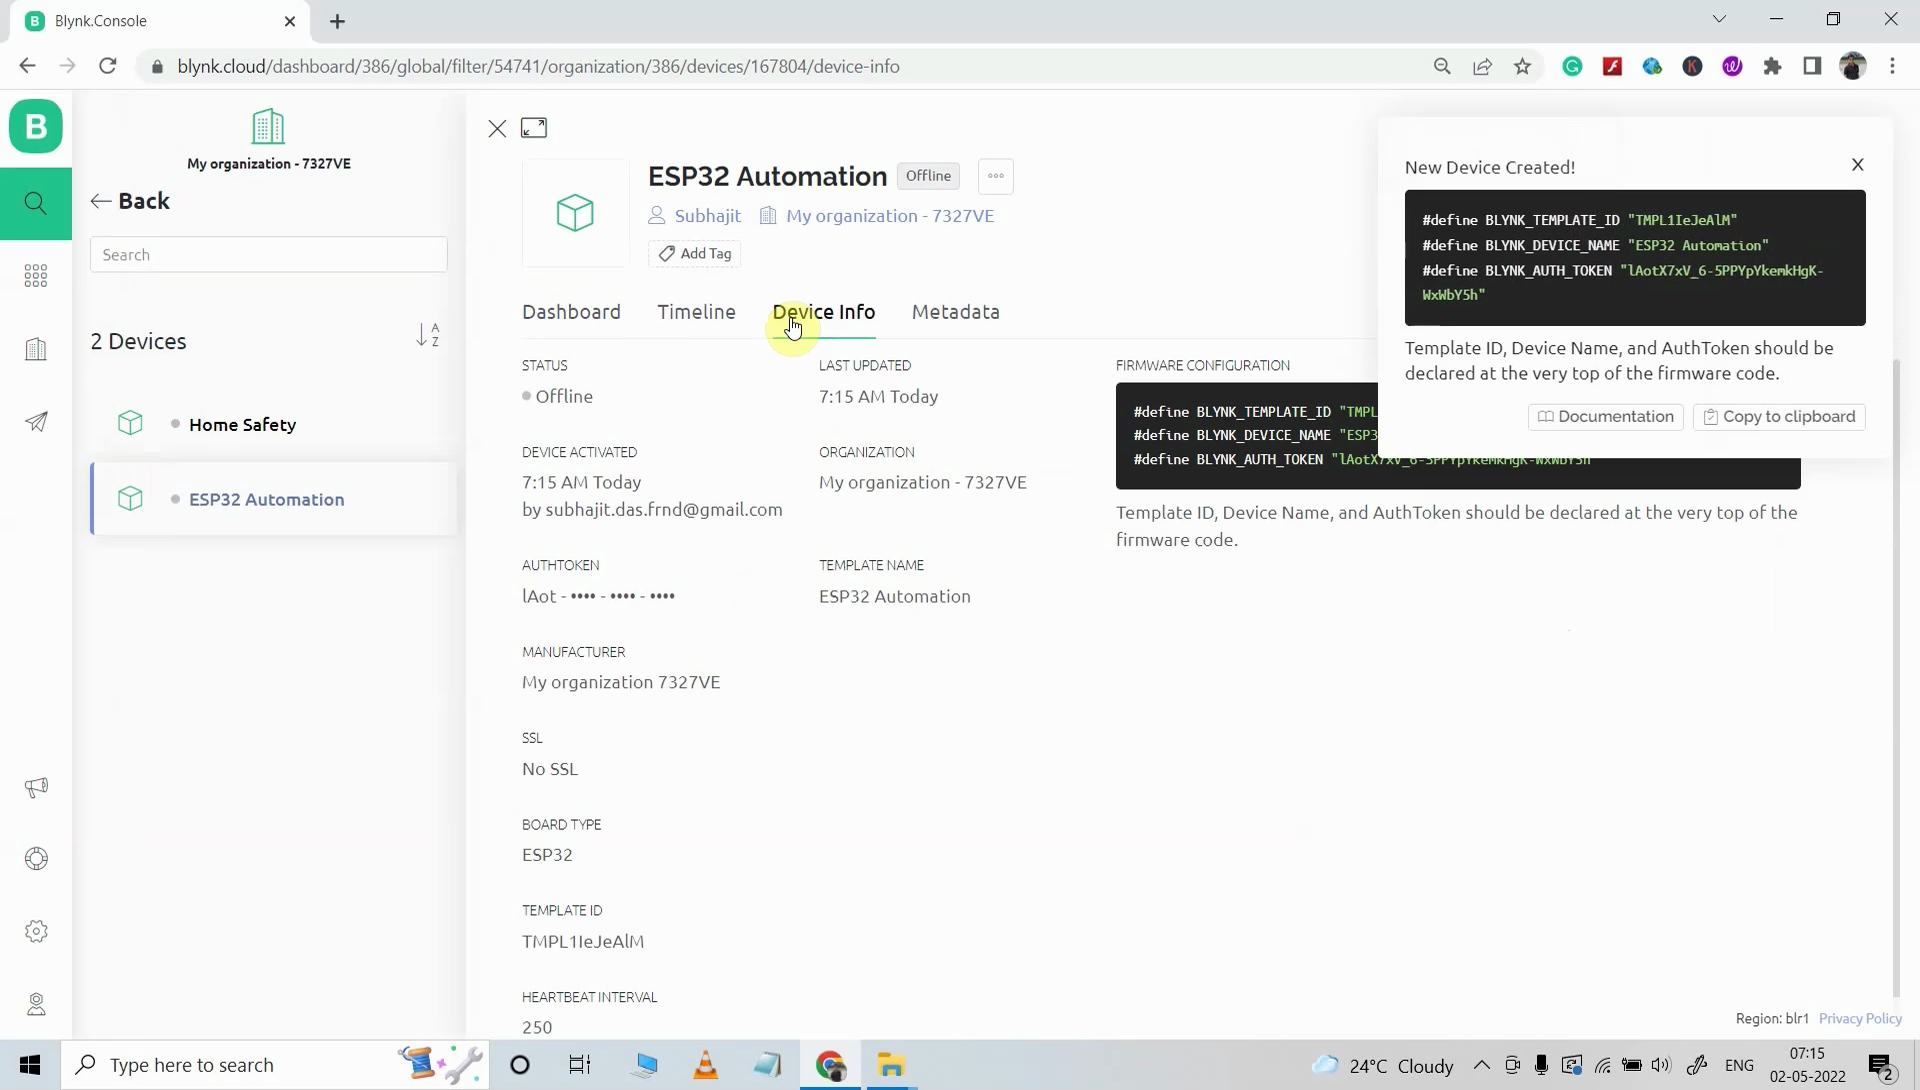Open the Devices grid icon in sidebar
The height and width of the screenshot is (1090, 1920).
pyautogui.click(x=36, y=275)
